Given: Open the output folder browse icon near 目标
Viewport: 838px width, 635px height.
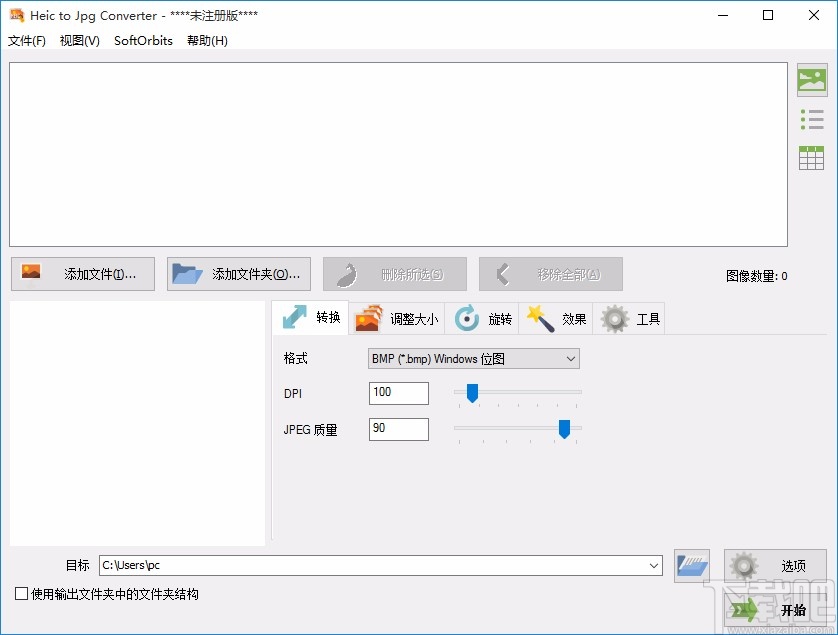Looking at the screenshot, I should point(691,565).
